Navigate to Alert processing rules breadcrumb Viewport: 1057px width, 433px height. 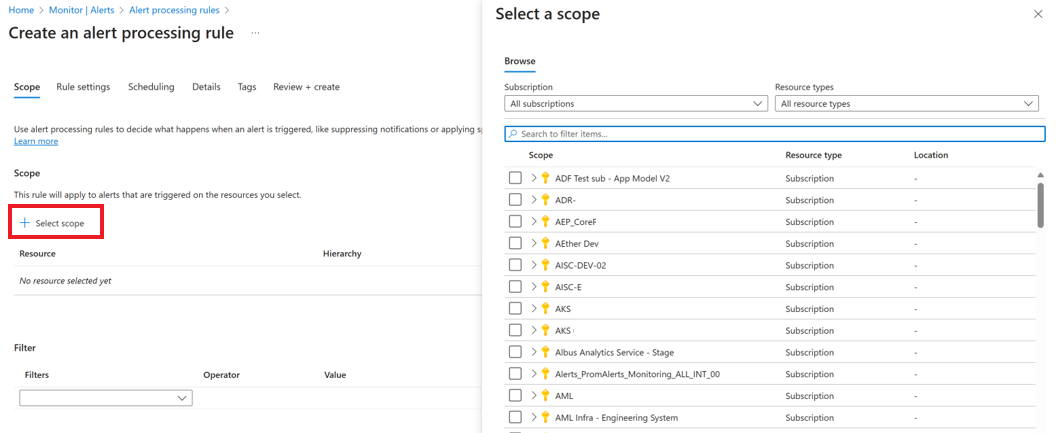[x=176, y=9]
